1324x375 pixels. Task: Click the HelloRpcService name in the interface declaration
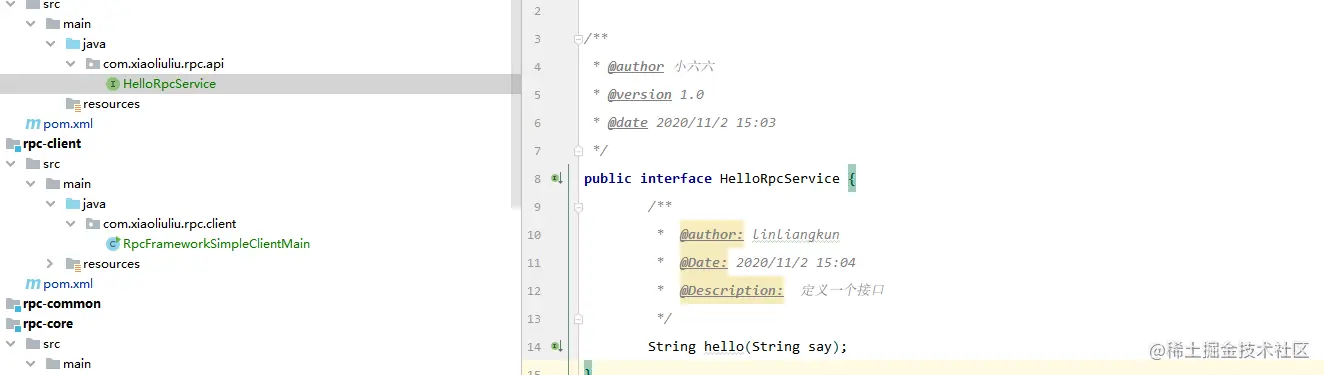780,178
